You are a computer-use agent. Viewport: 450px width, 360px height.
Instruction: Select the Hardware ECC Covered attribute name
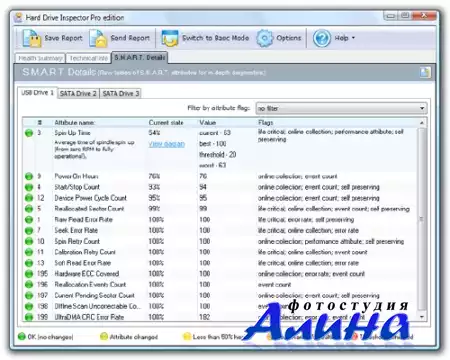click(x=87, y=274)
